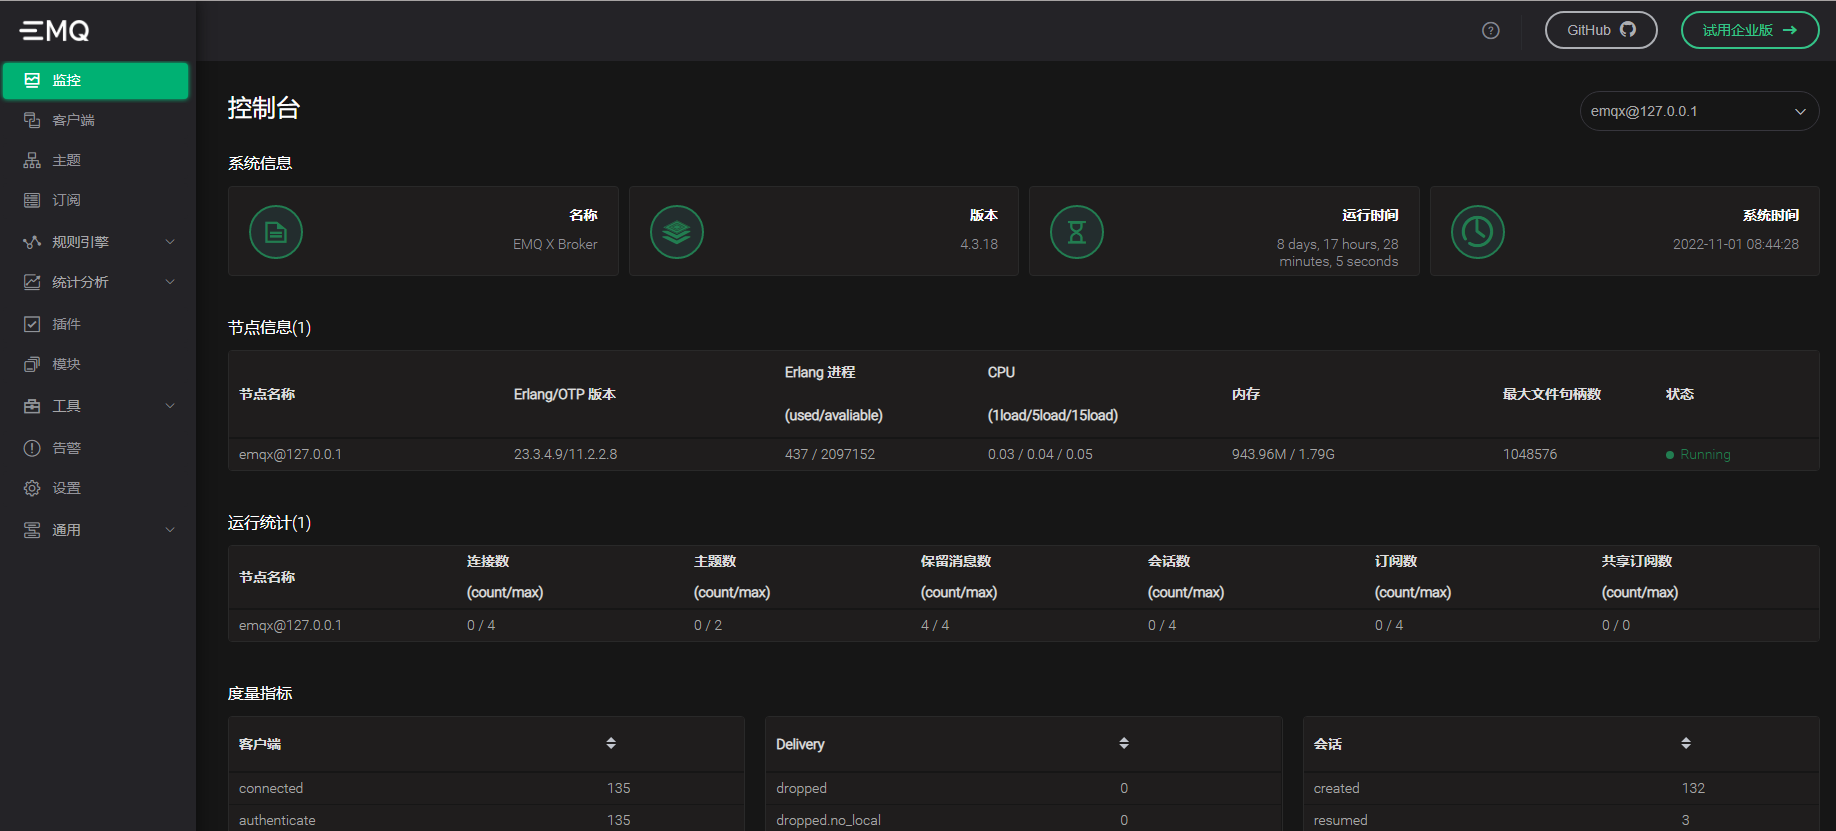Click the CPU load 0.03 / 0.04 / 0.05
Viewport: 1836px width, 831px height.
click(1040, 454)
